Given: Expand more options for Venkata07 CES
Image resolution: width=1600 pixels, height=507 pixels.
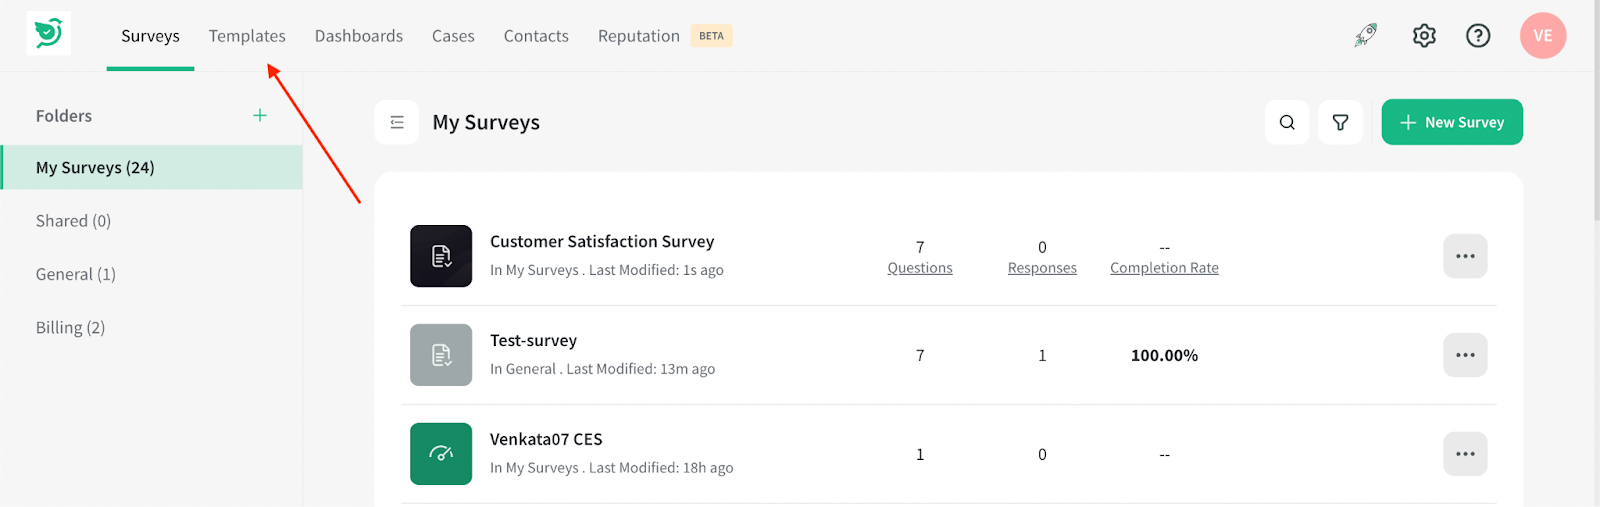Looking at the screenshot, I should [1465, 454].
